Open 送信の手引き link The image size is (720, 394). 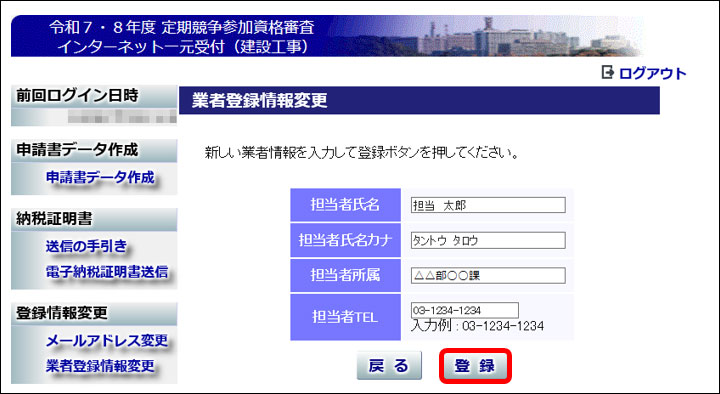[x=86, y=246]
